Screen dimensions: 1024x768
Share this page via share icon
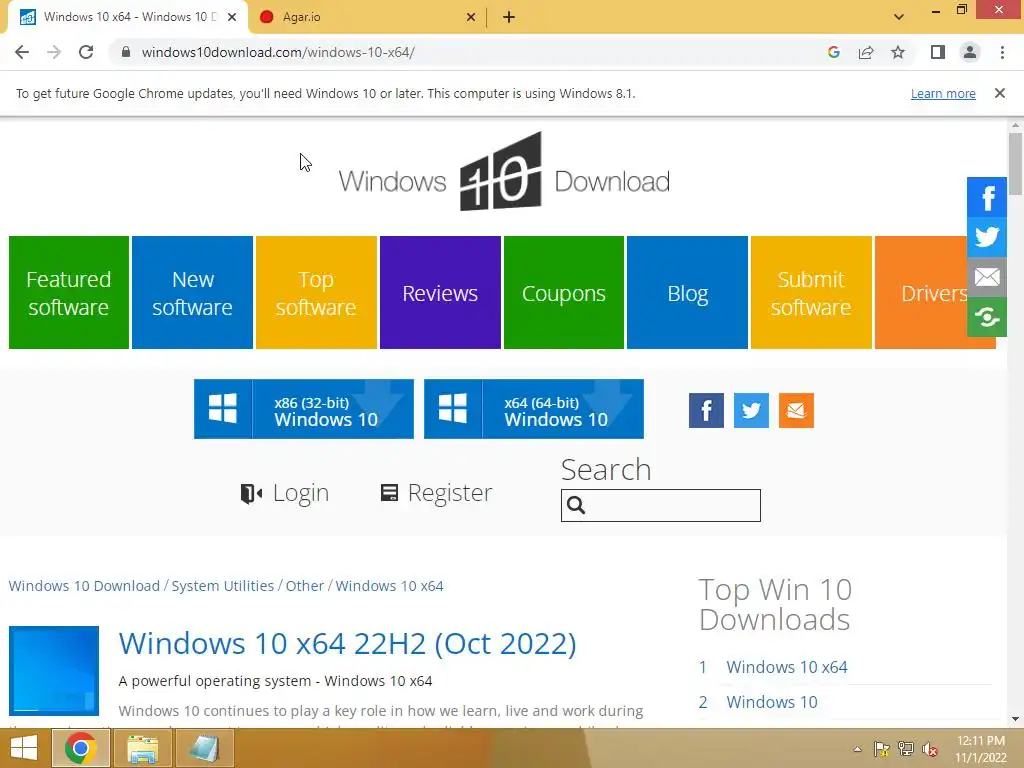(866, 52)
